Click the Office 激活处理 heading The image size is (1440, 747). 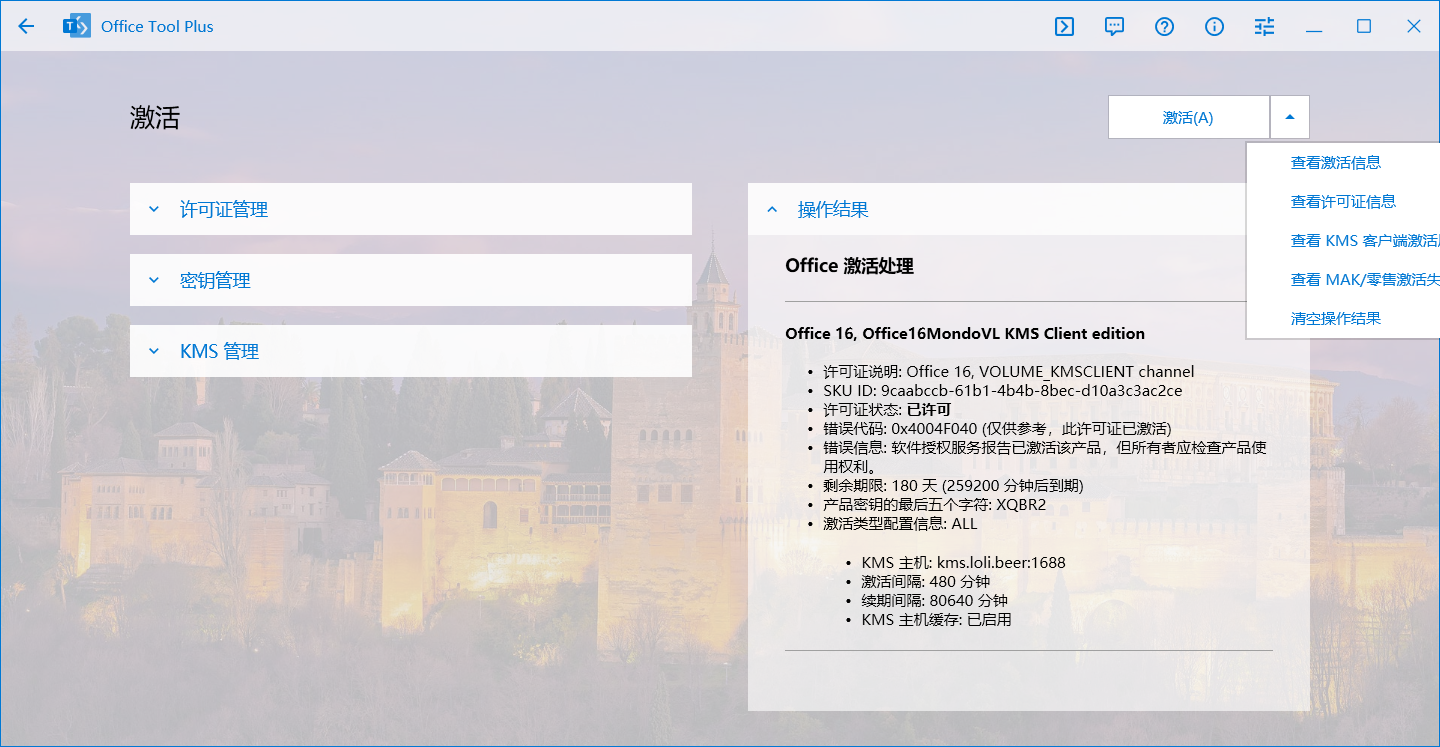coord(849,266)
